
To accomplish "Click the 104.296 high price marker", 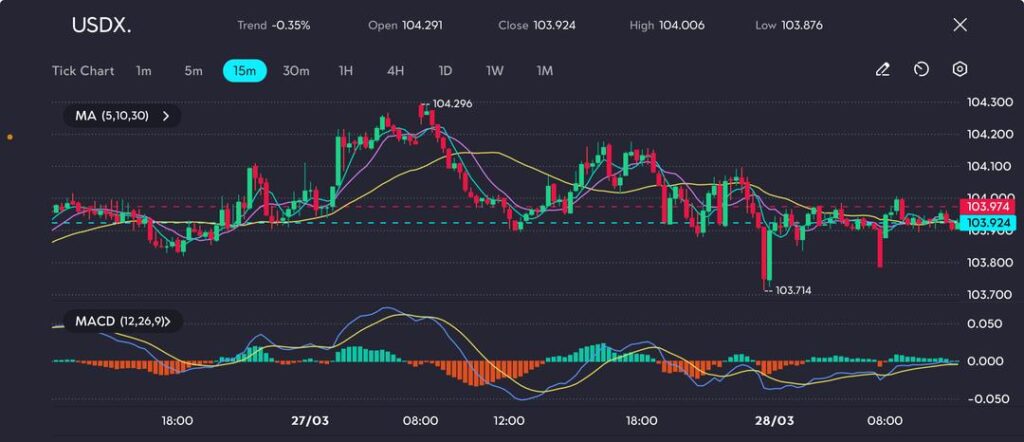I will point(451,103).
